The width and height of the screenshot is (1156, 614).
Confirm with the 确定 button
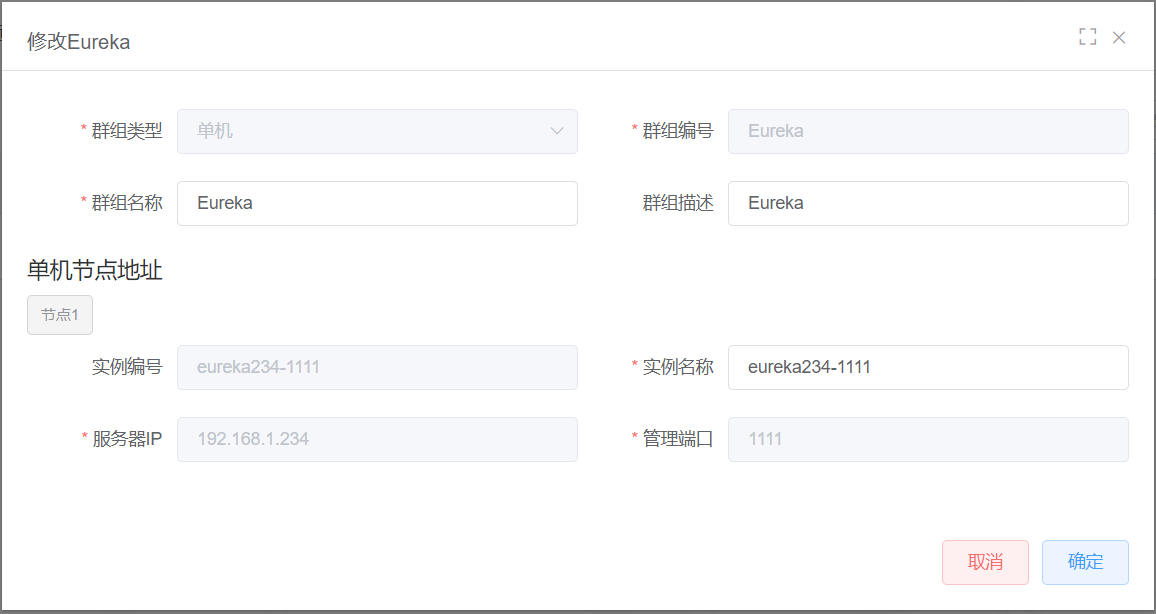point(1085,562)
